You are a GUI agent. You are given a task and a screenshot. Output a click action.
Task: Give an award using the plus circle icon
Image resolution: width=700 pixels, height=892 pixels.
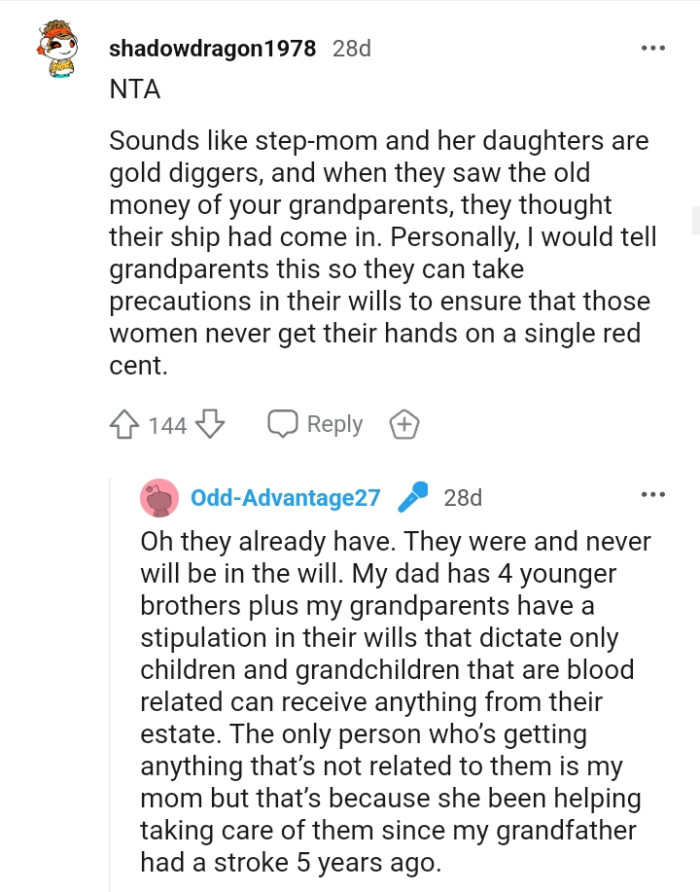(405, 424)
